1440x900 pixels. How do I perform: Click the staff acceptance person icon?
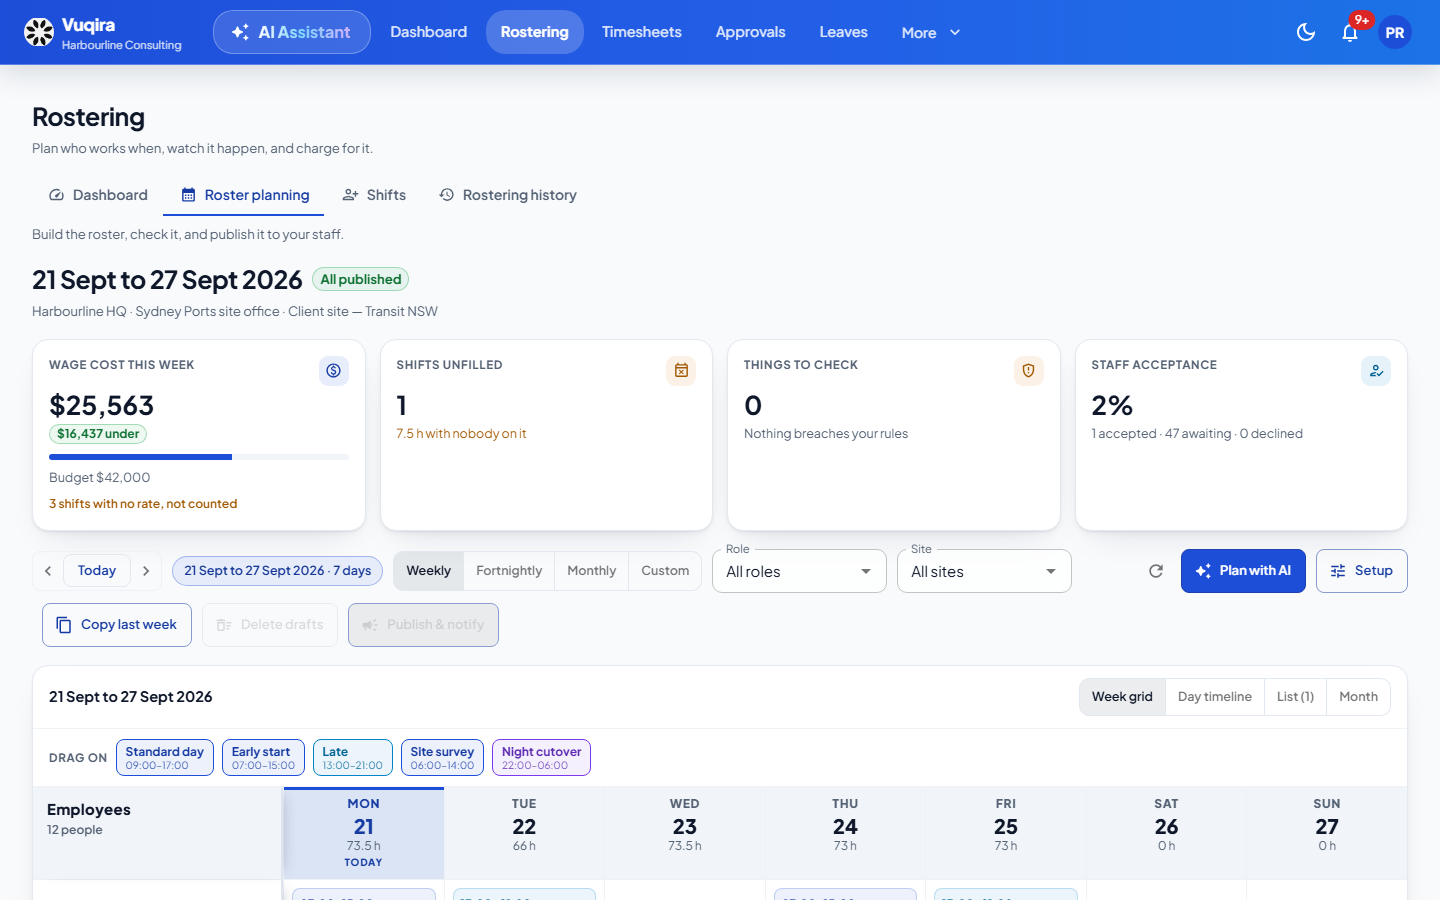1376,371
